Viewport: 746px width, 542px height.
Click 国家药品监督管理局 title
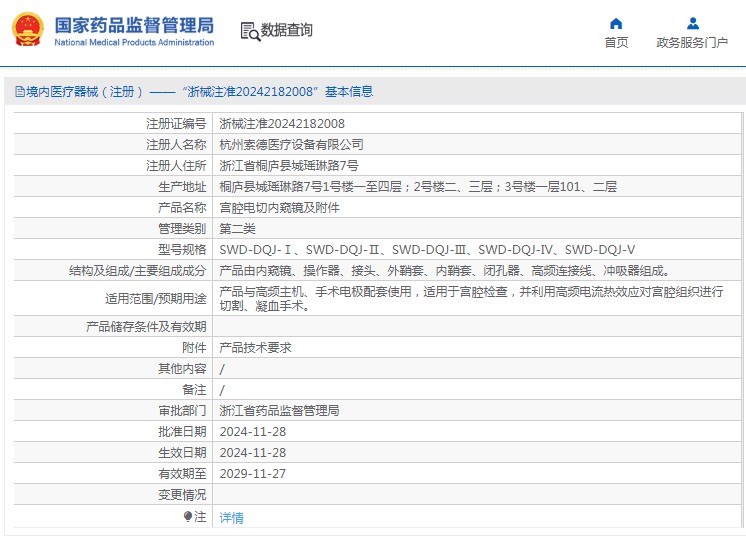pos(135,25)
